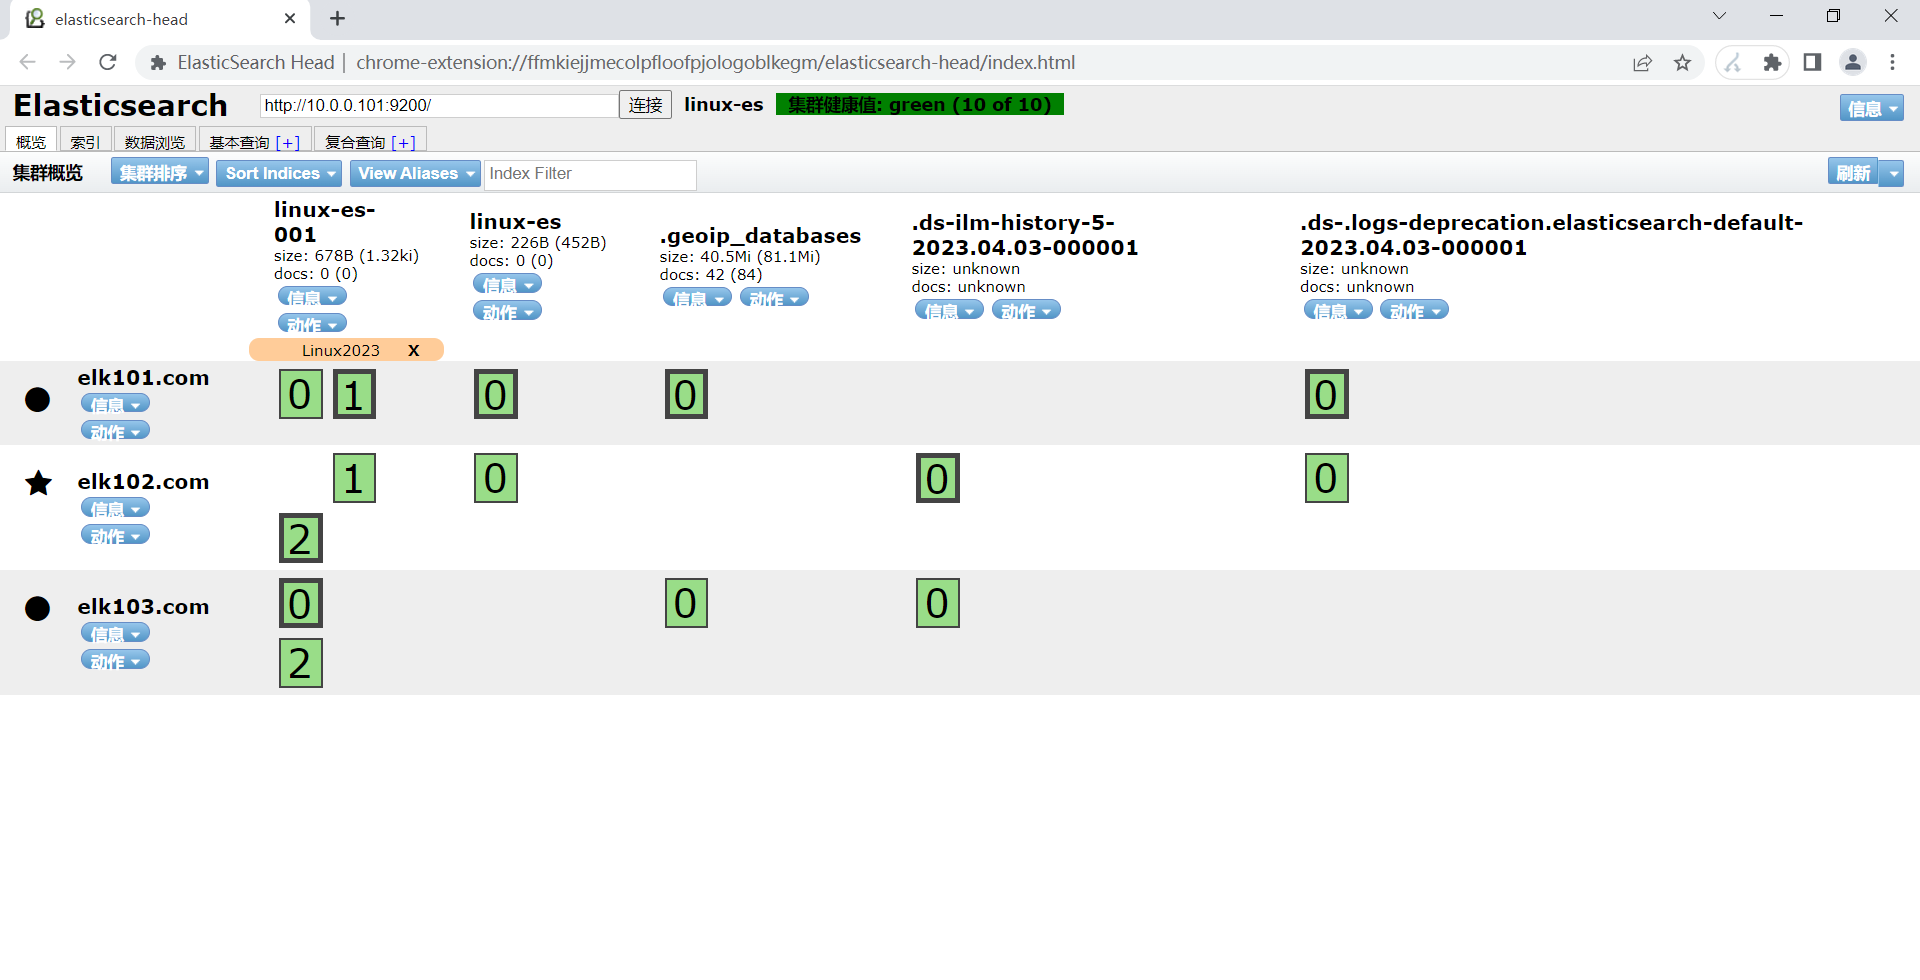
Task: Open the Extensions puzzle-piece menu
Action: click(1772, 63)
